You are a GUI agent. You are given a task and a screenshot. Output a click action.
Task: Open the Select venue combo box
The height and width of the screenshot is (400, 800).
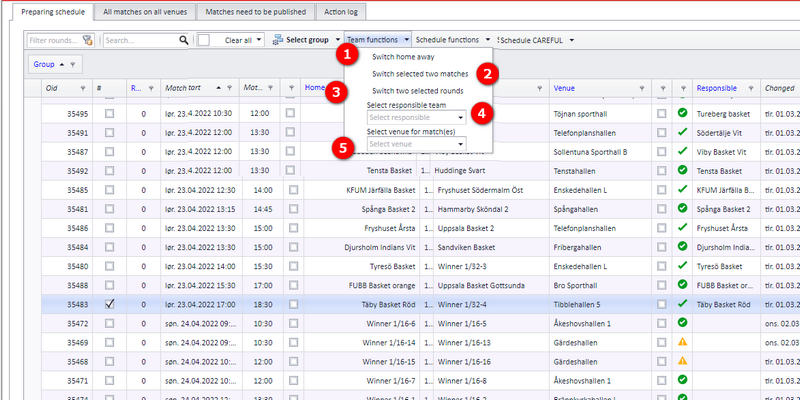[416, 144]
